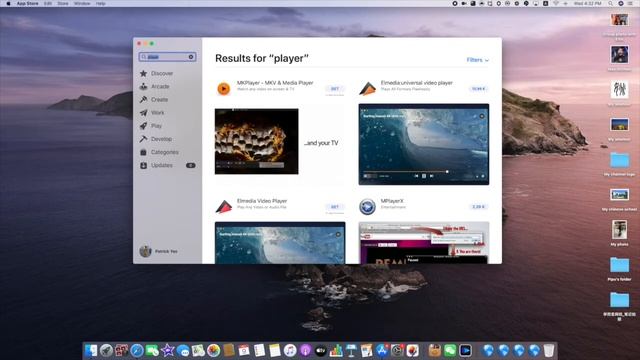Open Podcasts from the dock
The image size is (640, 360).
[x=305, y=350]
